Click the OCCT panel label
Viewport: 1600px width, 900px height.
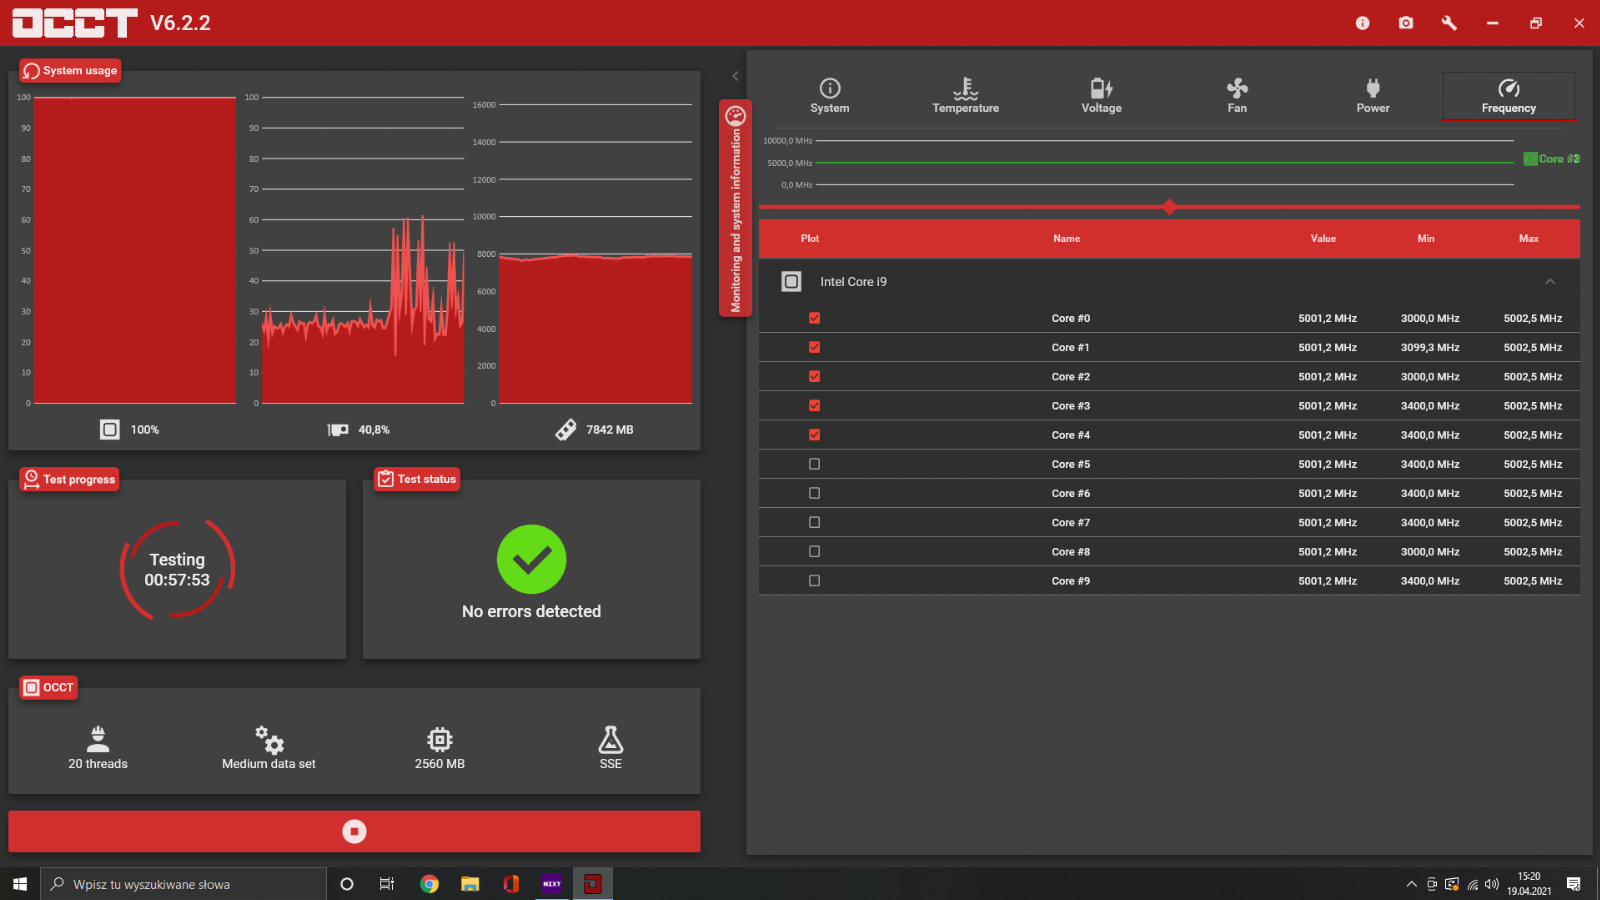(x=49, y=687)
